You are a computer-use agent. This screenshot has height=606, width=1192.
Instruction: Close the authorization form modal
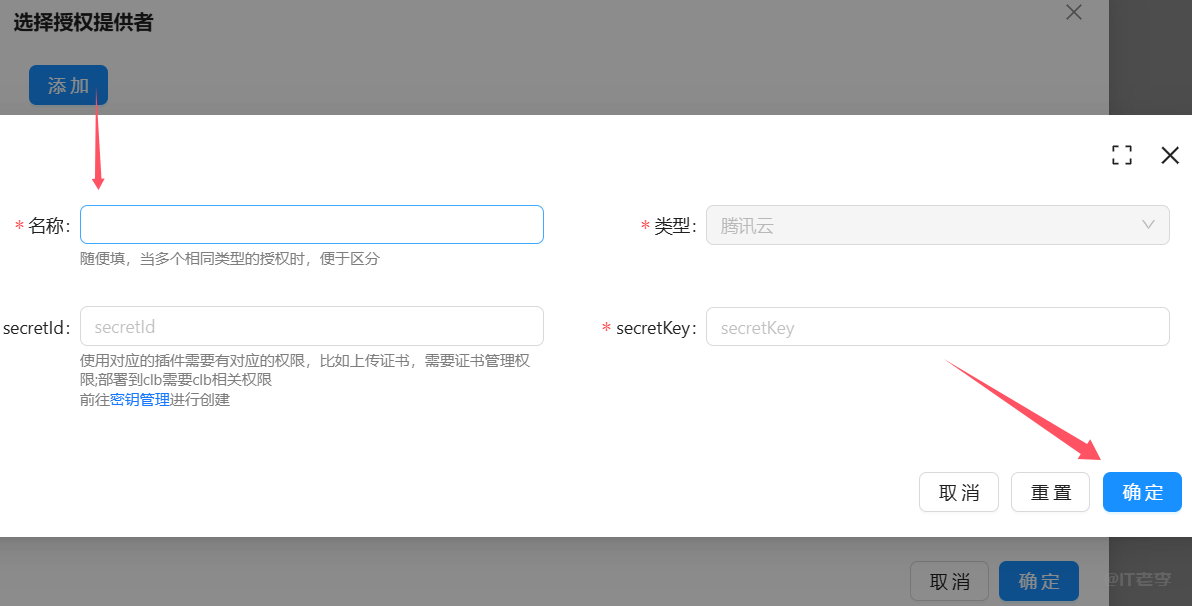click(x=1170, y=155)
